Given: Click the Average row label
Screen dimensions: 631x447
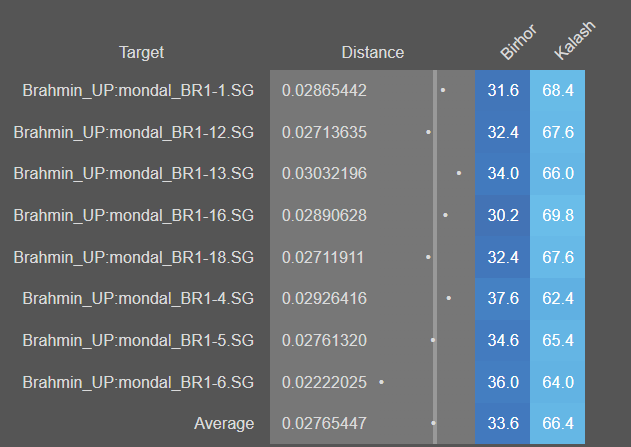Looking at the screenshot, I should click(224, 423).
